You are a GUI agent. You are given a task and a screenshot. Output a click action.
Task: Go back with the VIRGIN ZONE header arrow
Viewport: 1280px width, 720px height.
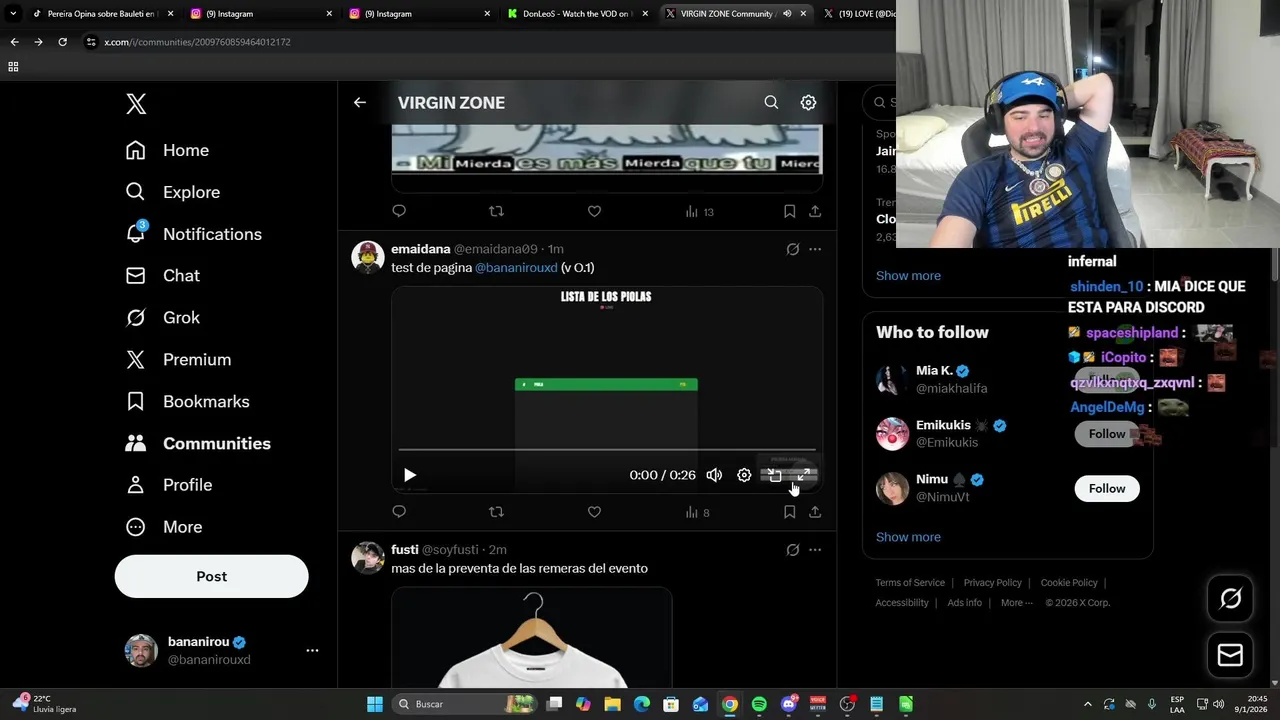[x=359, y=102]
